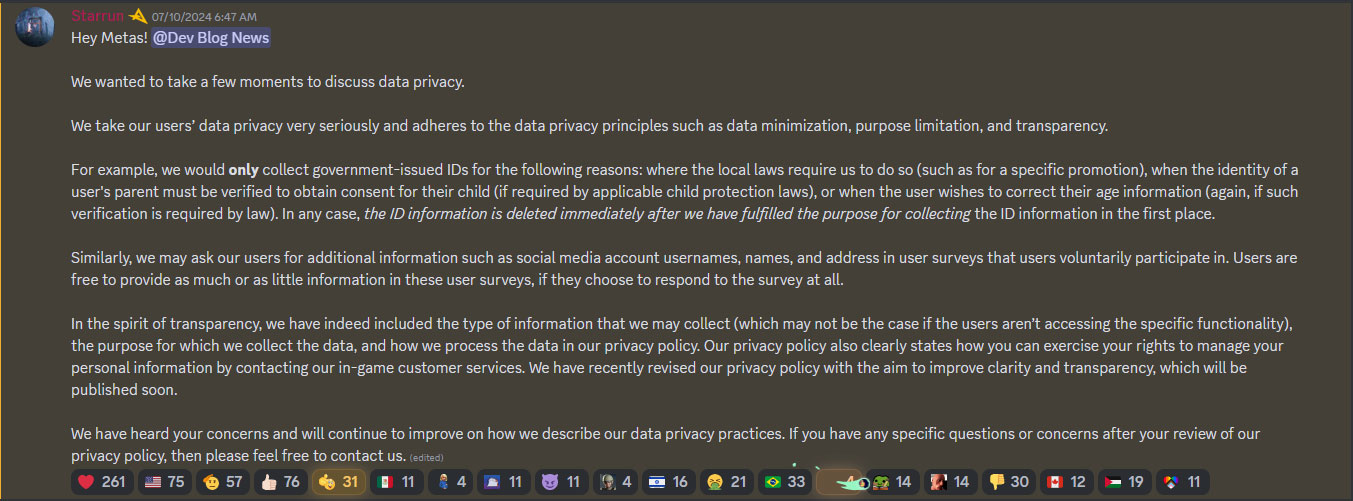Click the frog emoji reaction with 14
The width and height of the screenshot is (1353, 501).
pyautogui.click(x=891, y=482)
